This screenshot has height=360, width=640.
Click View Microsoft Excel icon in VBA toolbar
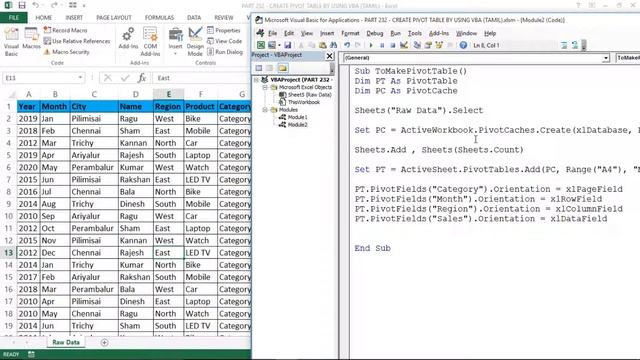coord(260,45)
